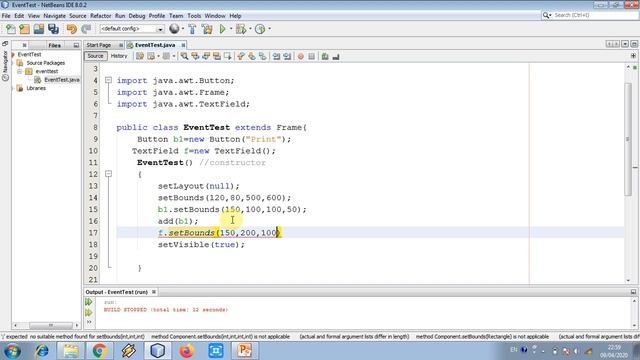The image size is (640, 360).
Task: Open the Tools menu
Action: click(x=194, y=16)
